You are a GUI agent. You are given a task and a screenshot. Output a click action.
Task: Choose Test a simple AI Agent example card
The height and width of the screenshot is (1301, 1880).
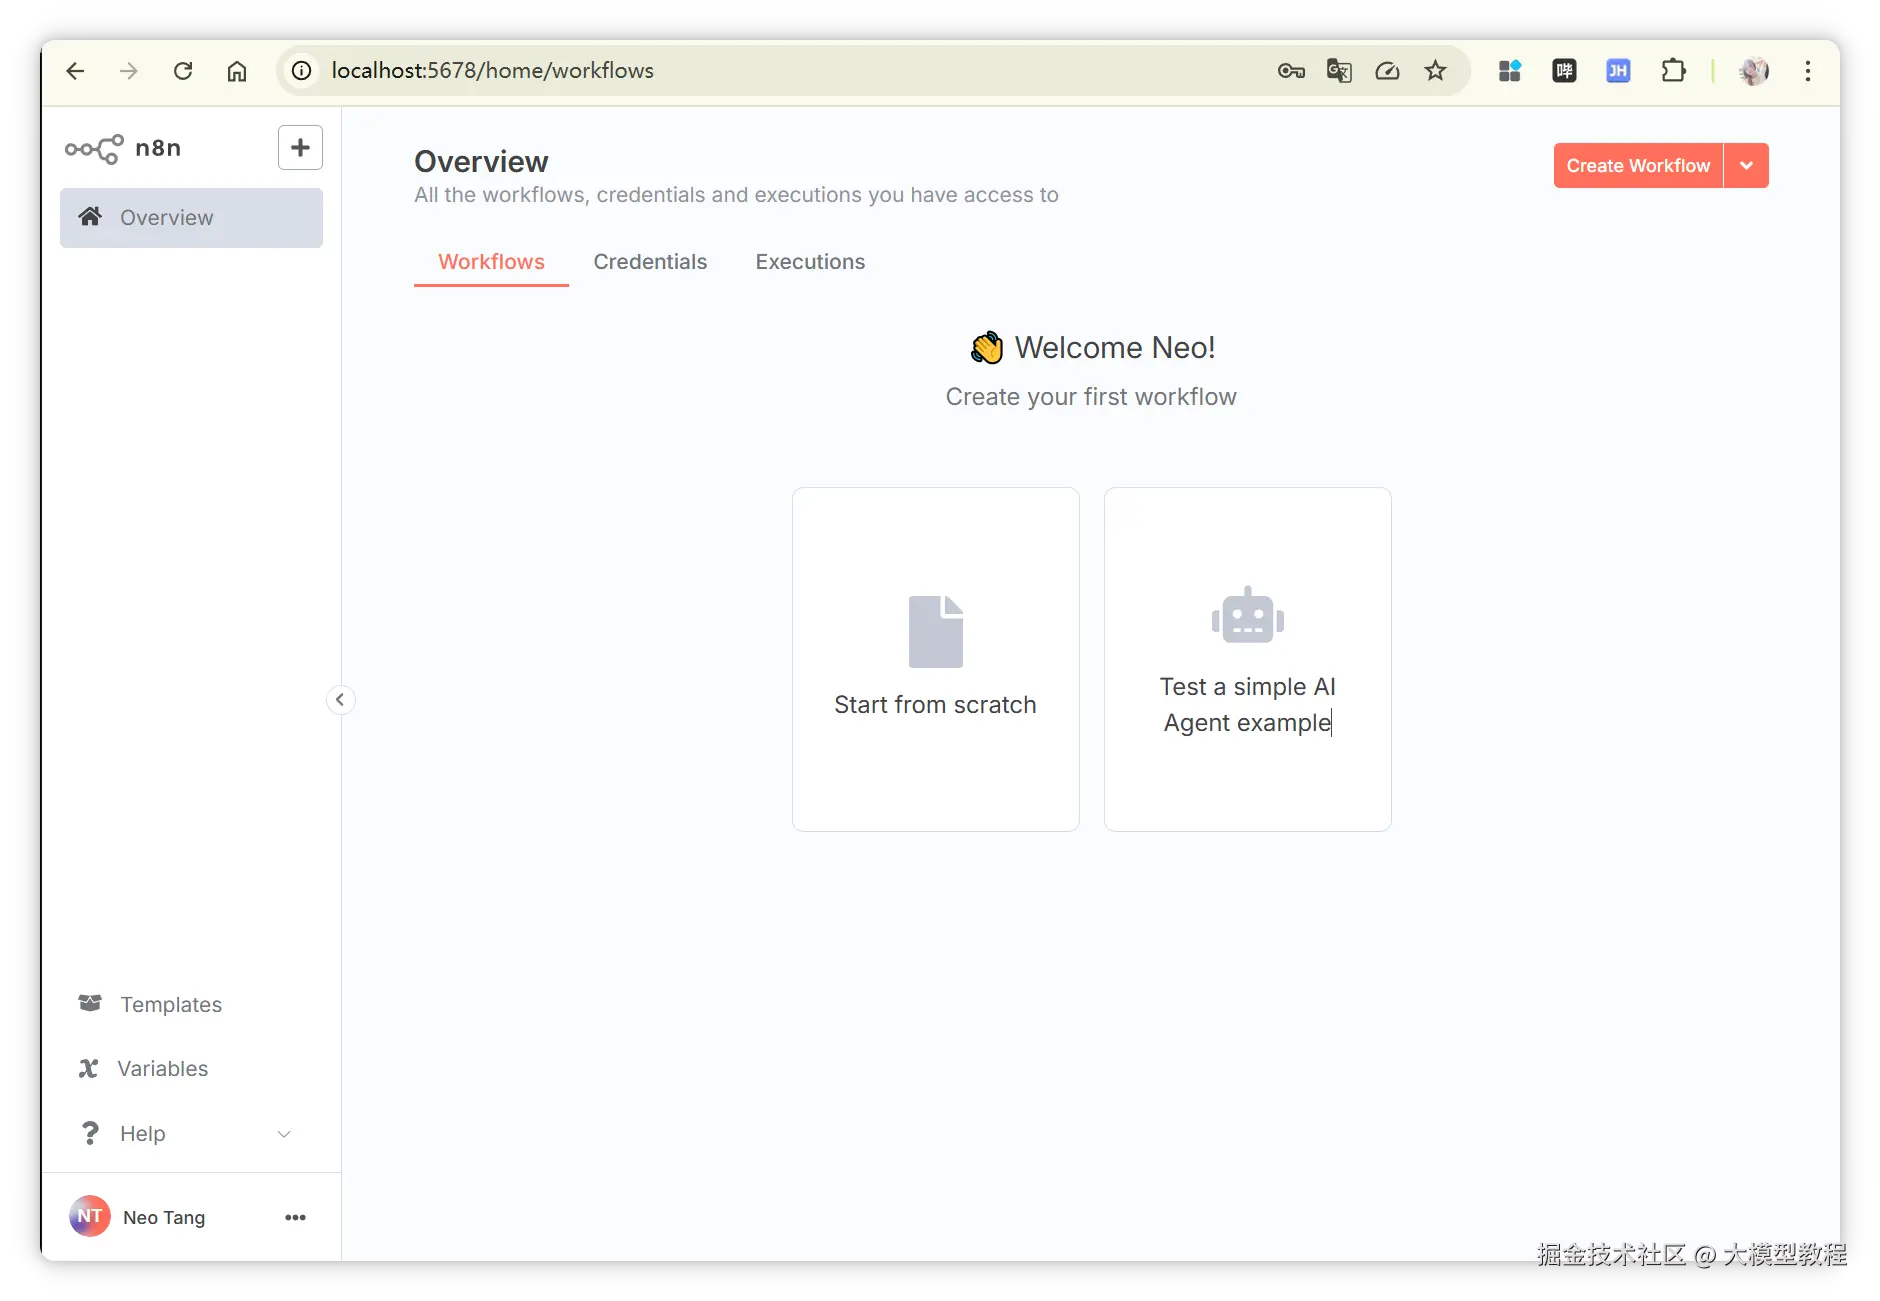(x=1248, y=659)
